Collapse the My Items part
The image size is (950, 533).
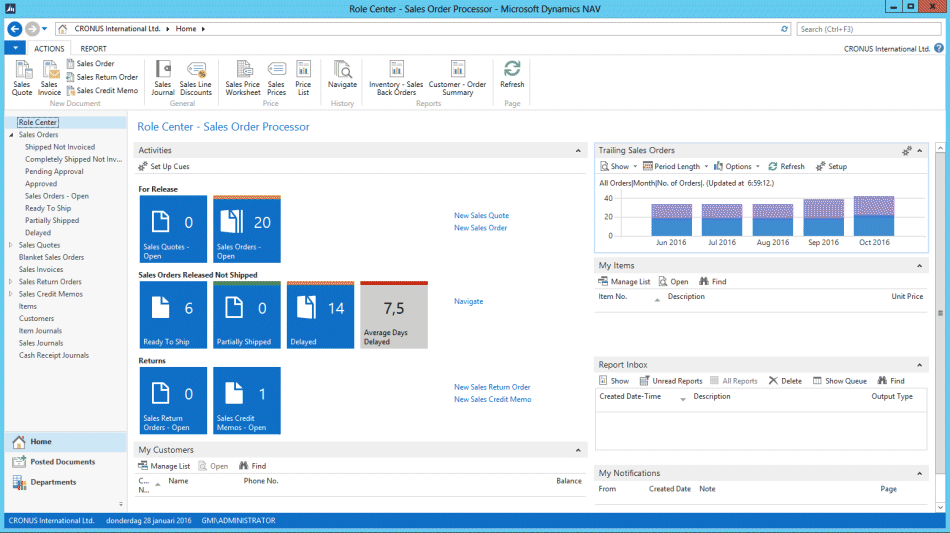coord(920,266)
